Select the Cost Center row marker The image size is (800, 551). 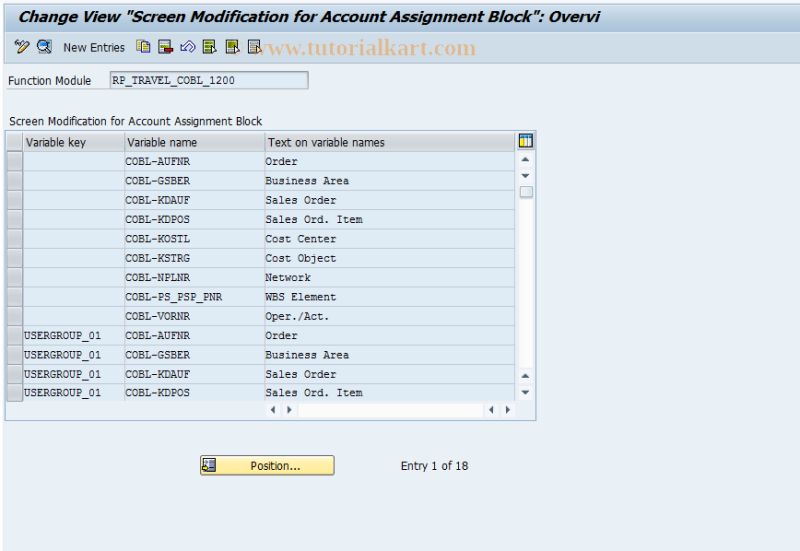(15, 239)
